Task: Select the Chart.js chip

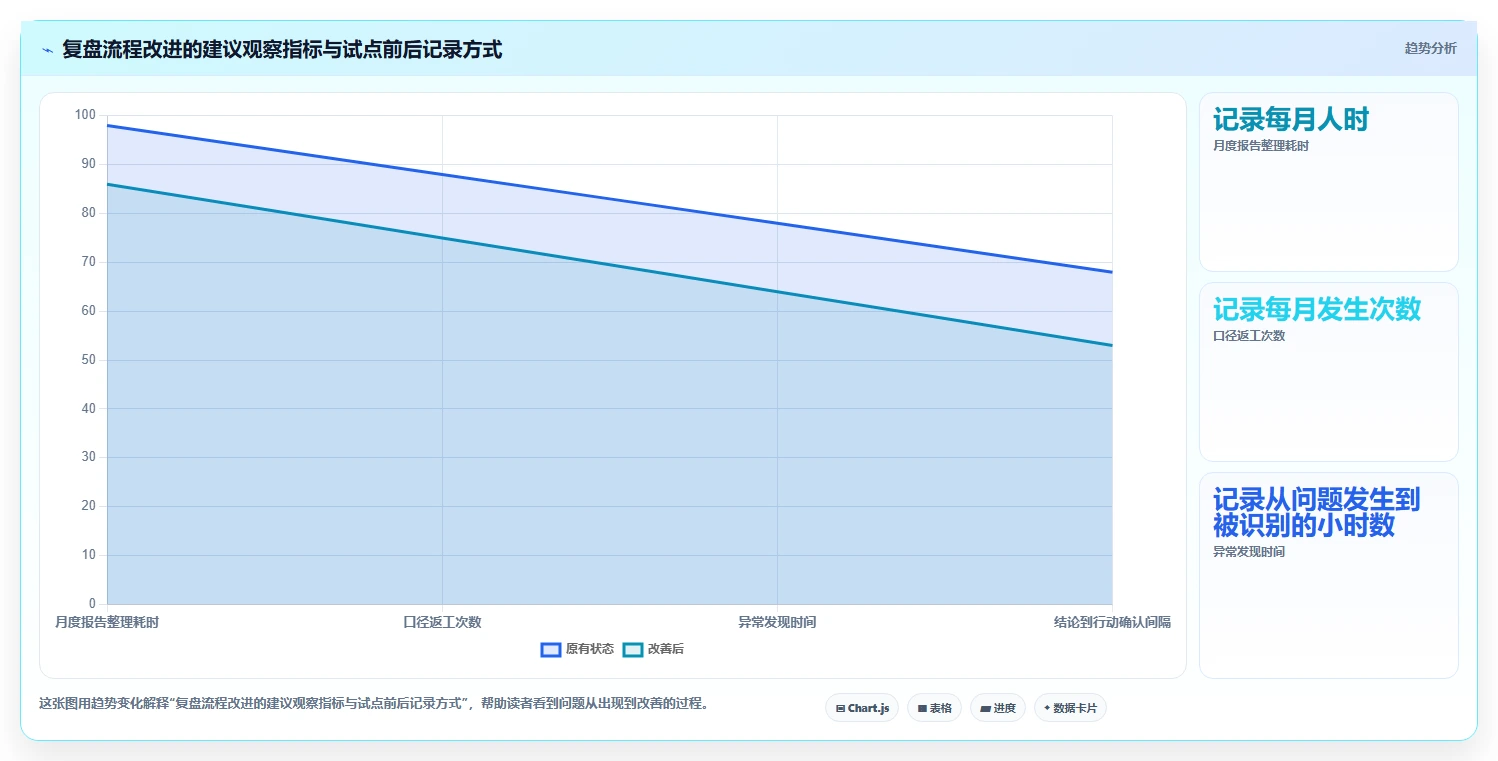Action: click(862, 708)
